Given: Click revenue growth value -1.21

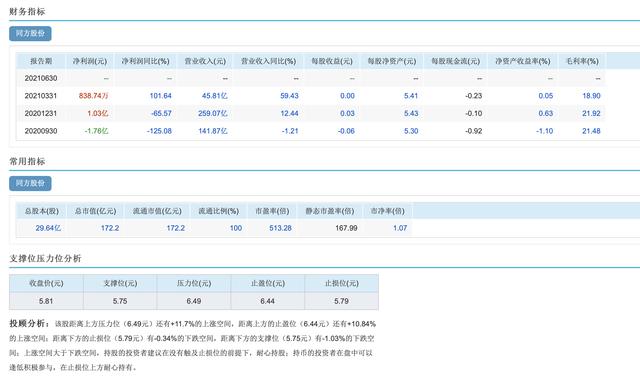Looking at the screenshot, I should click(290, 131).
